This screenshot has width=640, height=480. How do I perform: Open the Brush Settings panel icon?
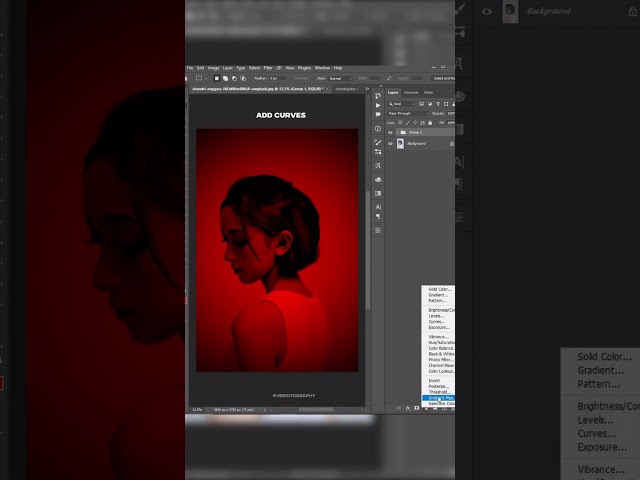tap(378, 152)
